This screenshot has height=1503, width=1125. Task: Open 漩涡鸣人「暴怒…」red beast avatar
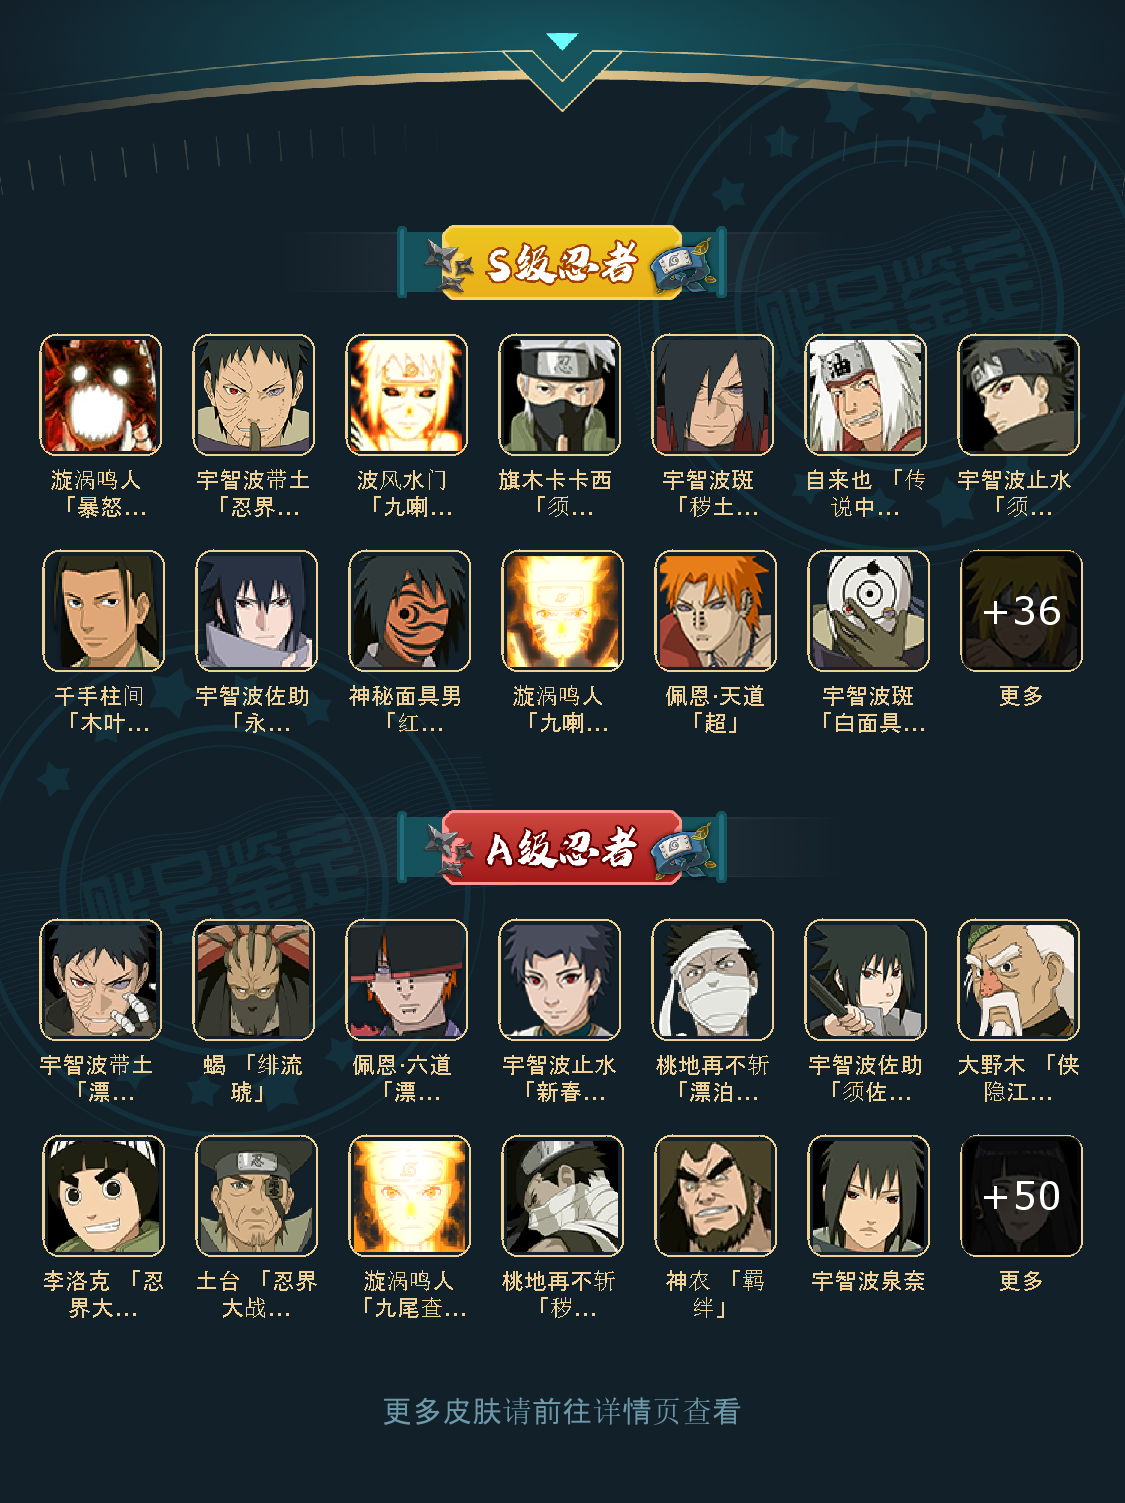(x=101, y=395)
